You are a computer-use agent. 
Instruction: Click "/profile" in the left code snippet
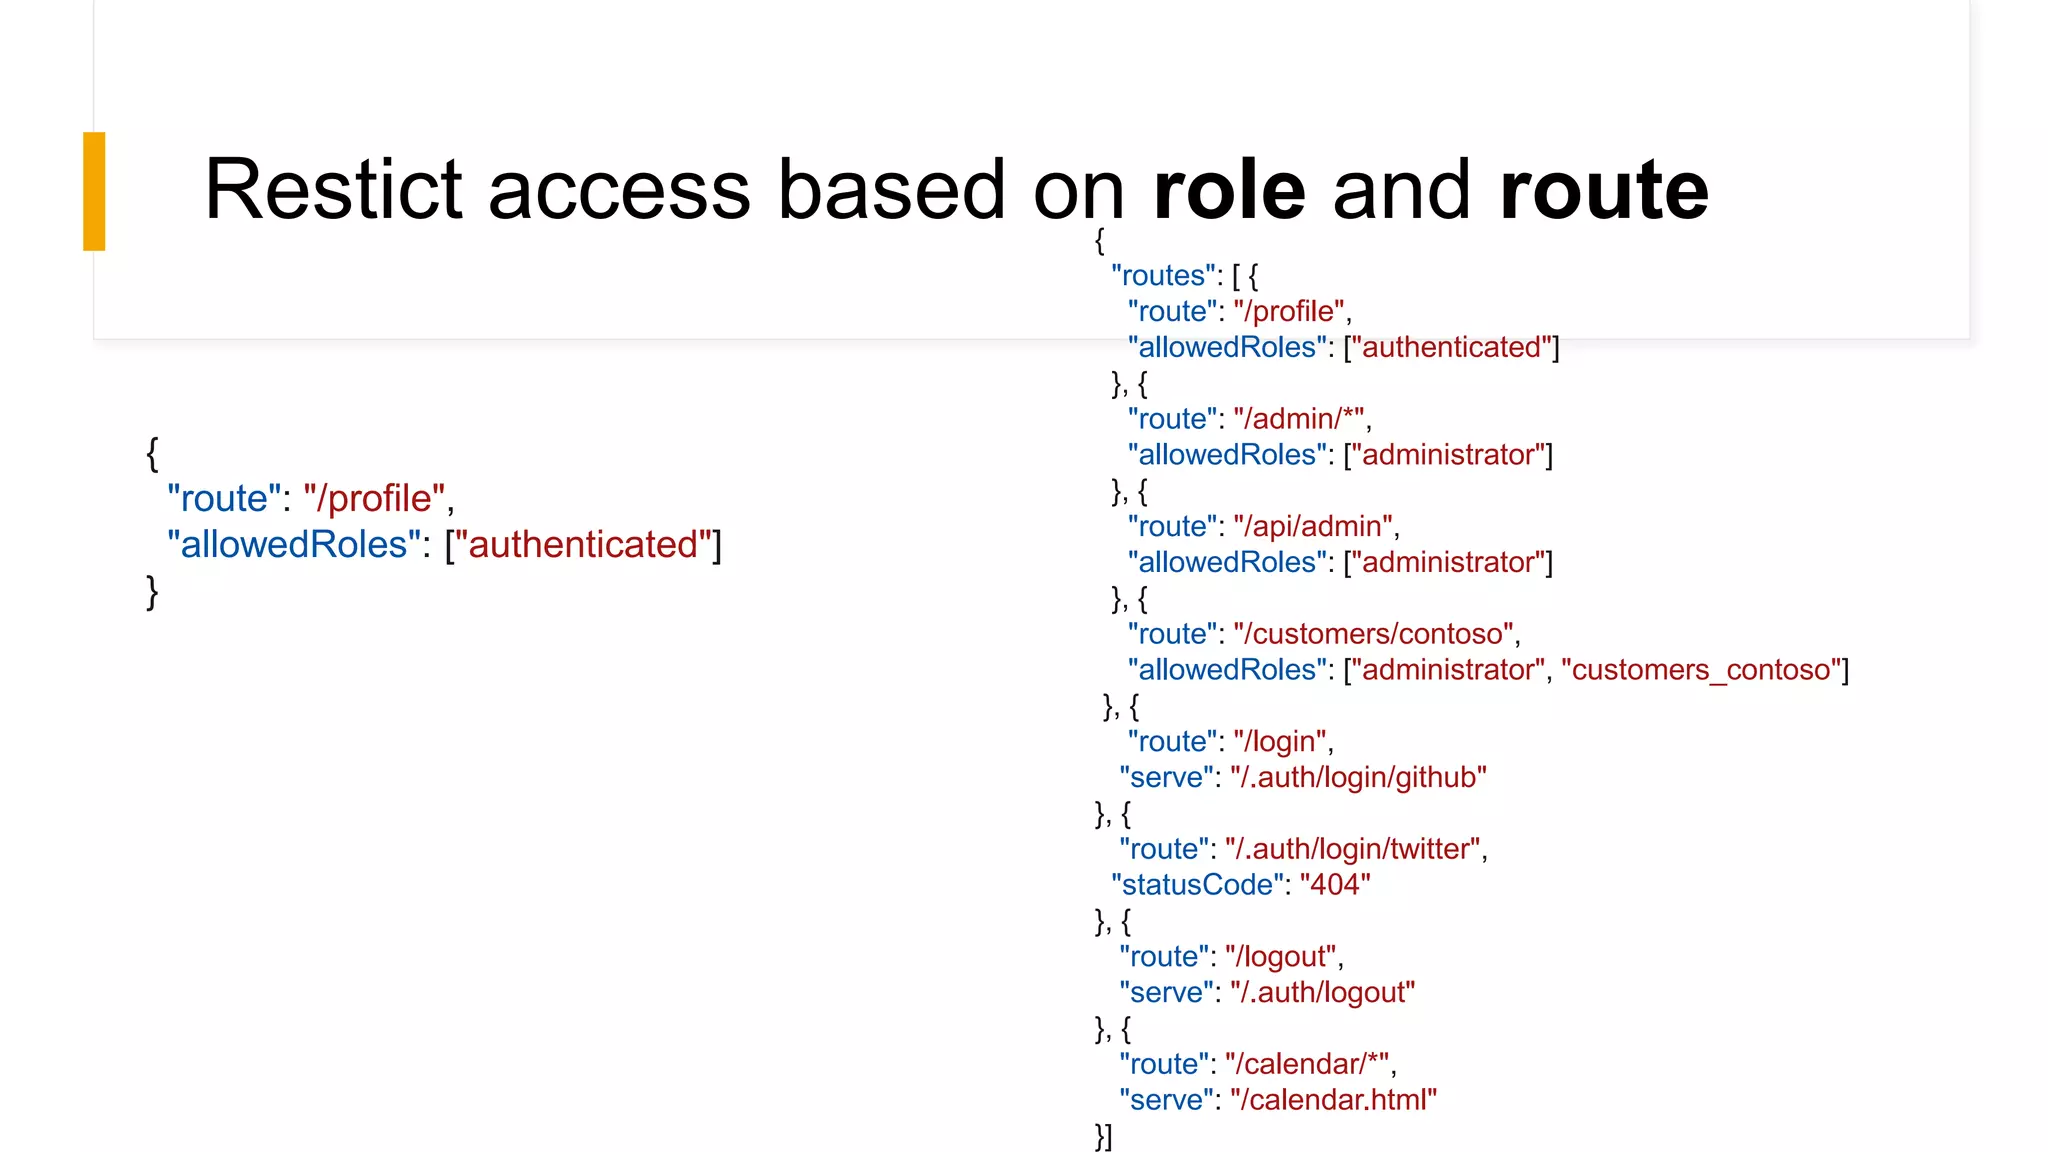[374, 499]
